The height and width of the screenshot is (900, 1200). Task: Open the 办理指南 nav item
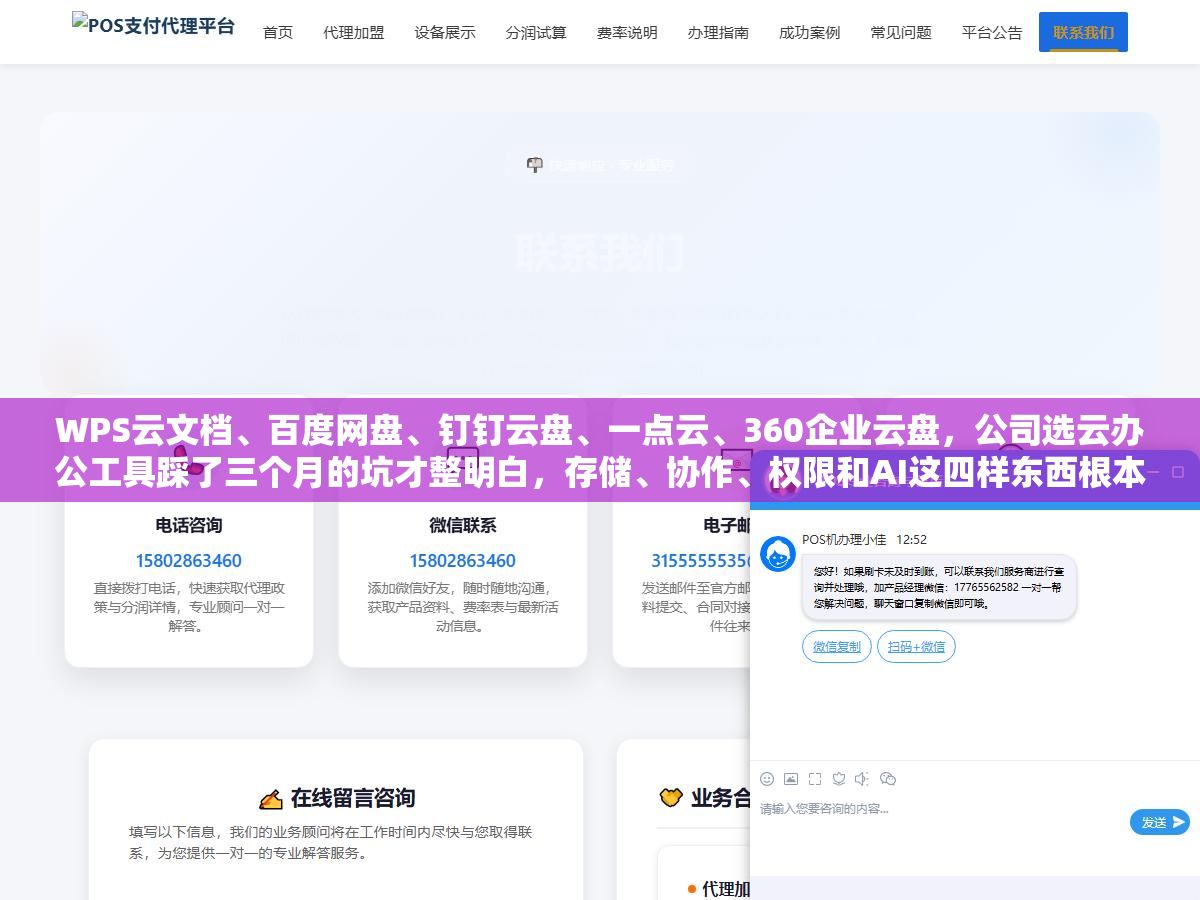coord(718,32)
